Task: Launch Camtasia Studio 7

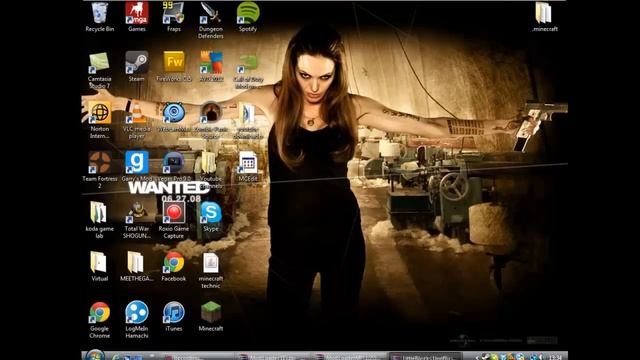Action: pyautogui.click(x=99, y=63)
